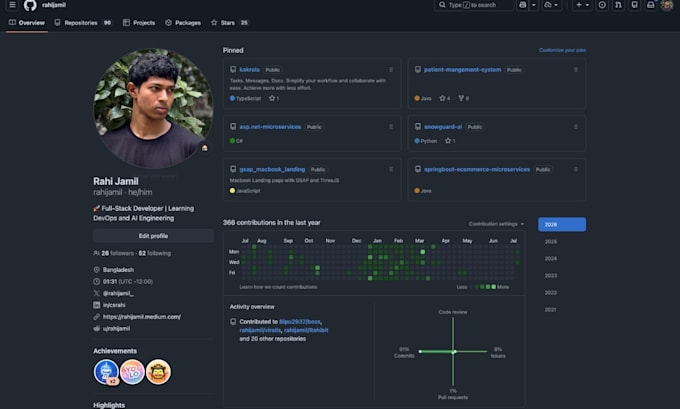This screenshot has height=409, width=680.
Task: Expand the plus Create new dropdown
Action: (582, 5)
